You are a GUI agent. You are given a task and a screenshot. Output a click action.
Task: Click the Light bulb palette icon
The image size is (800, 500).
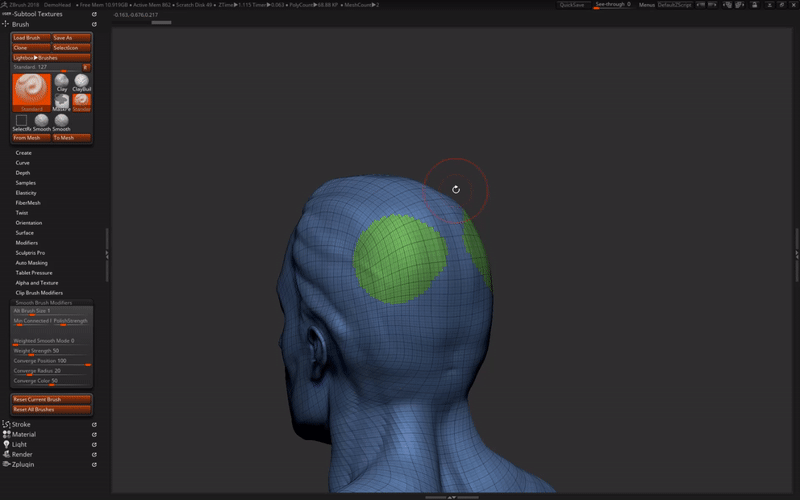click(x=6, y=444)
